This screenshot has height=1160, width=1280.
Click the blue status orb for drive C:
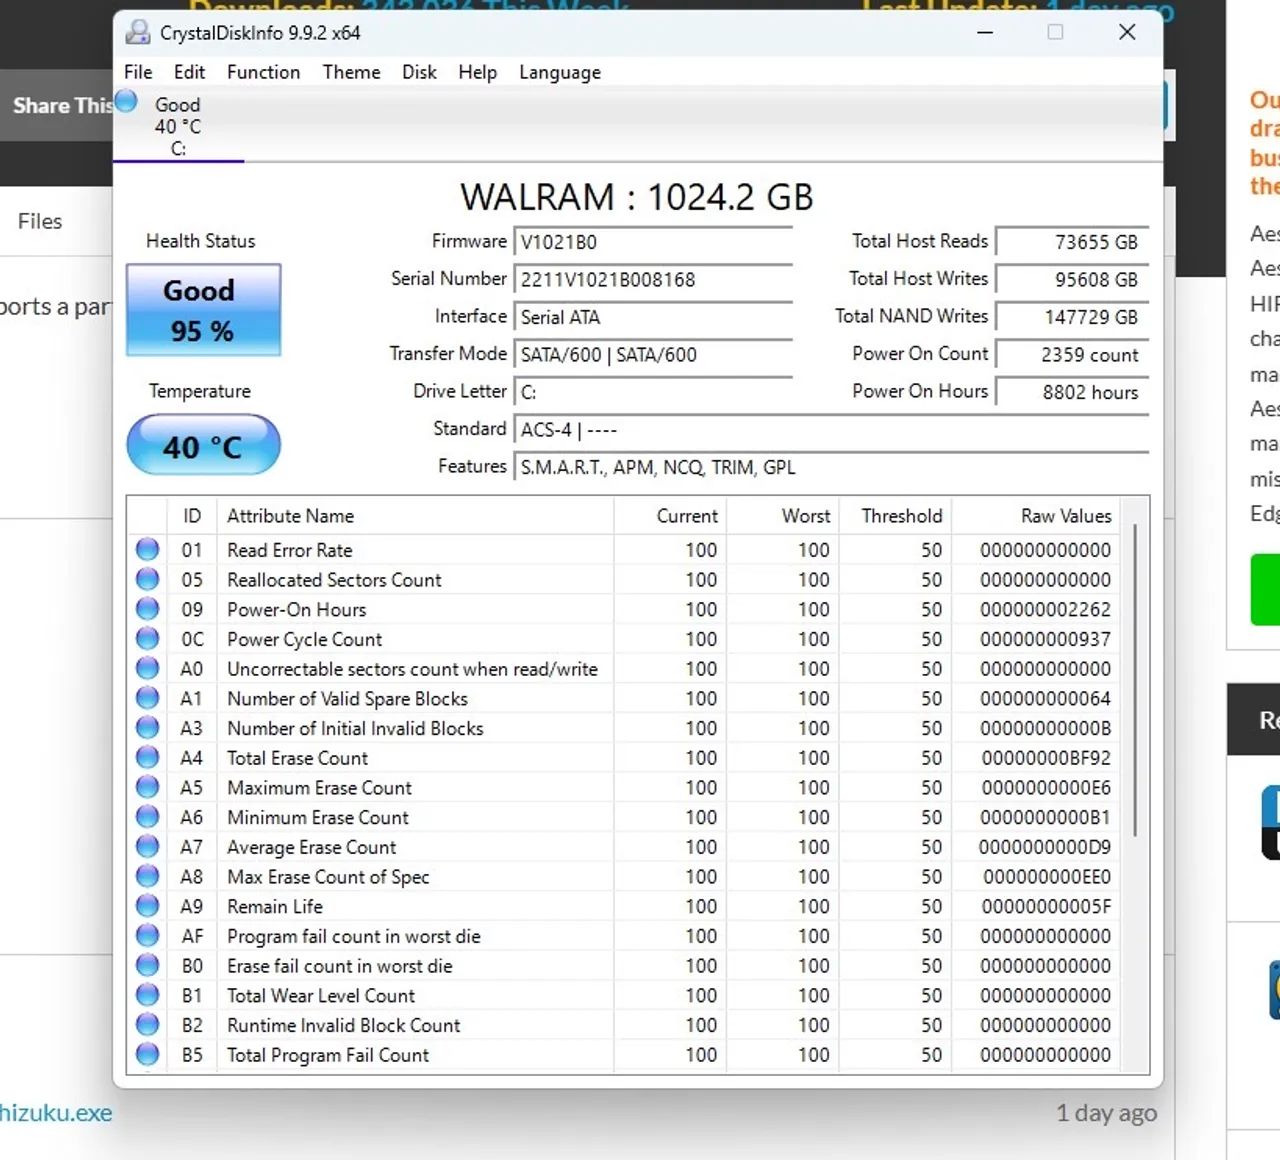(126, 100)
